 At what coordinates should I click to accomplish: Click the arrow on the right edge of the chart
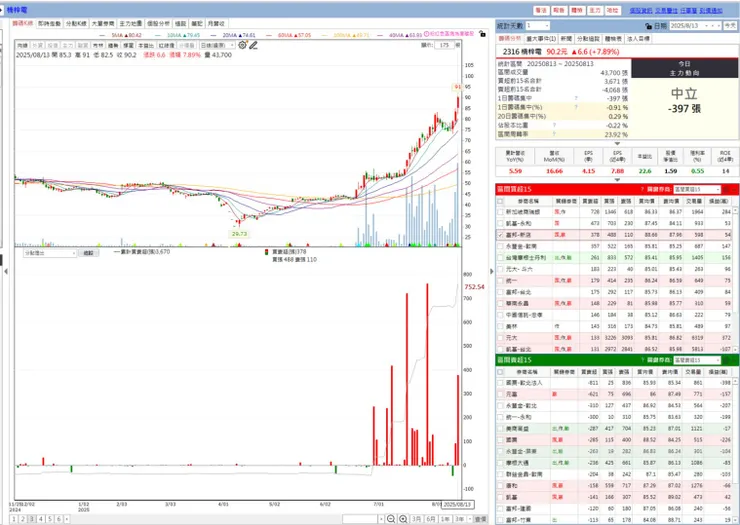click(x=491, y=271)
